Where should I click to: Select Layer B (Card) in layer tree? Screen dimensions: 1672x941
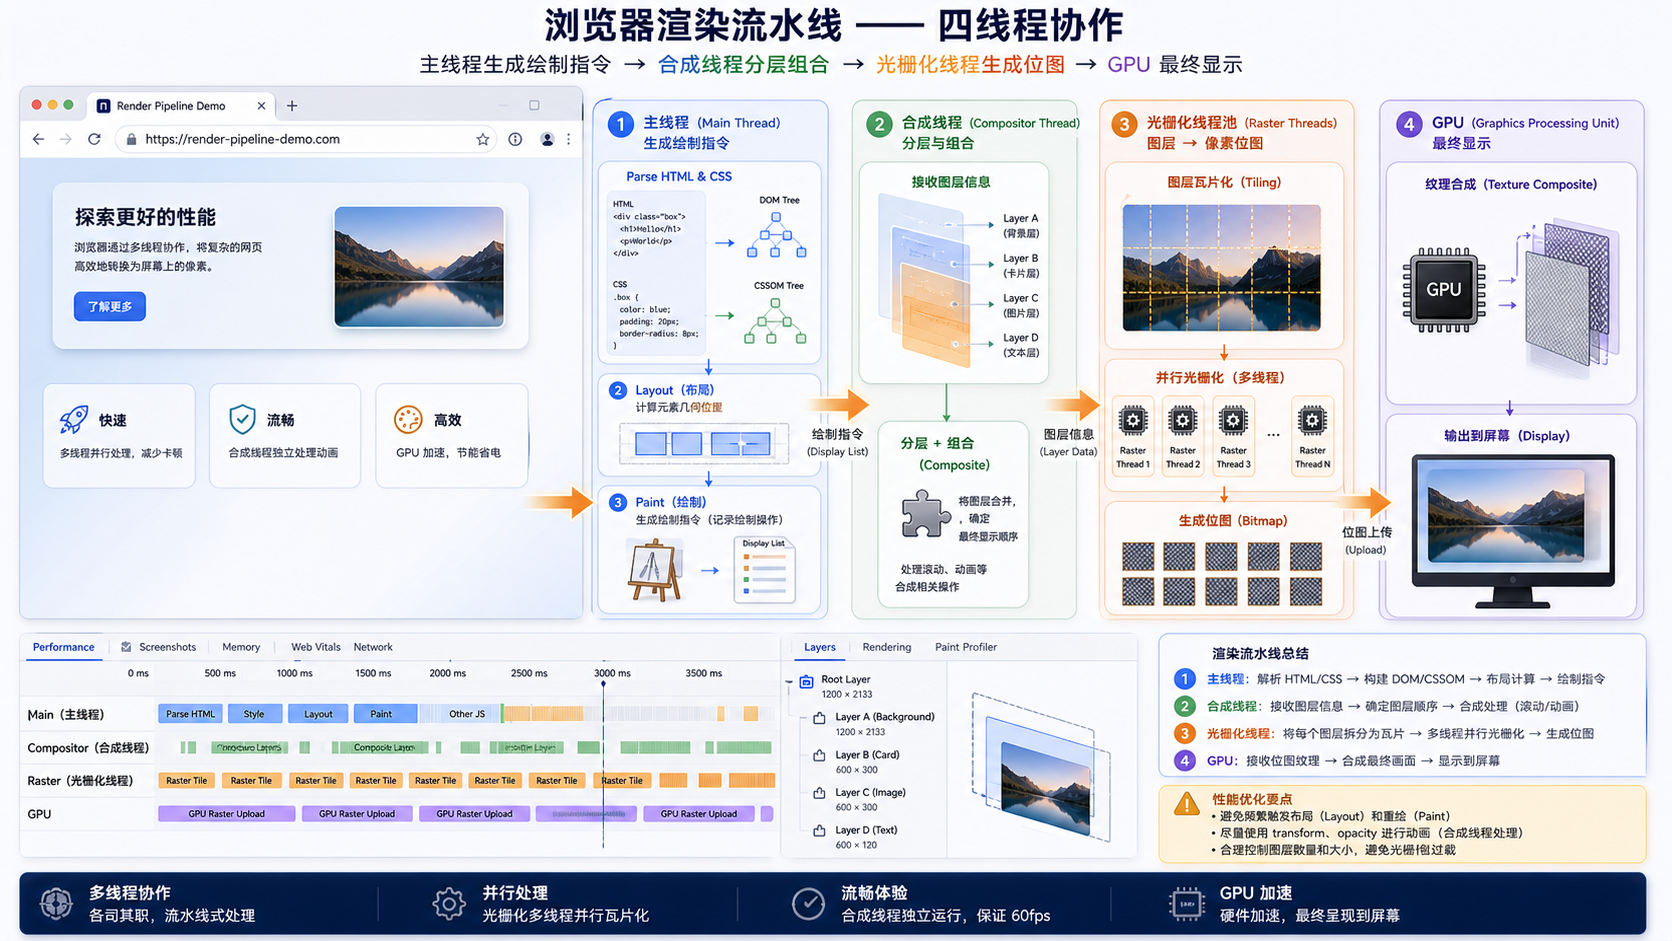pyautogui.click(x=867, y=755)
